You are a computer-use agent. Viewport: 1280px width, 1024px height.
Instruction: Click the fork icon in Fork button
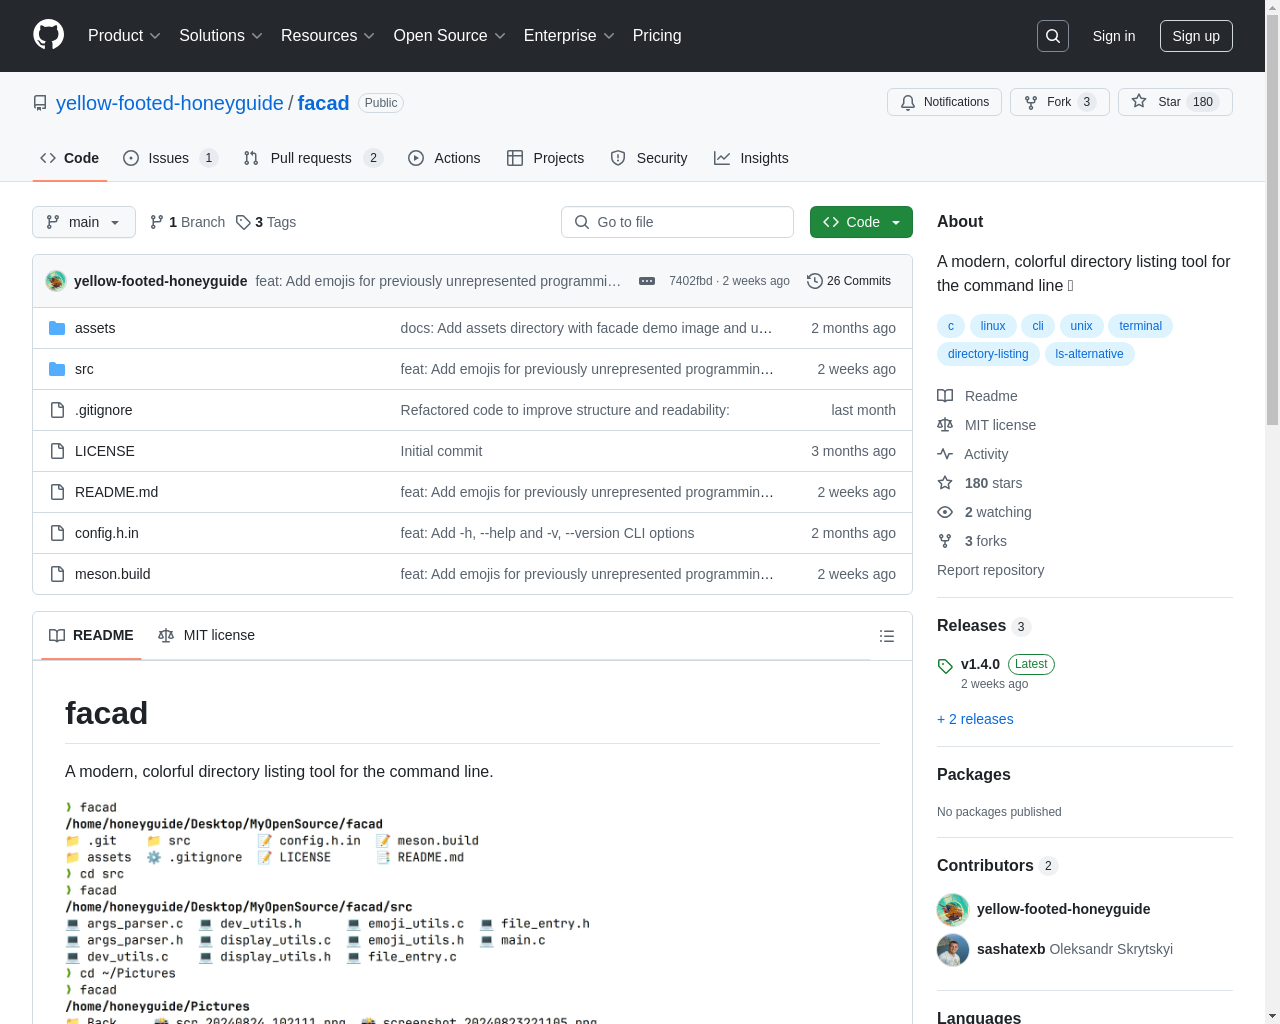pos(1031,102)
